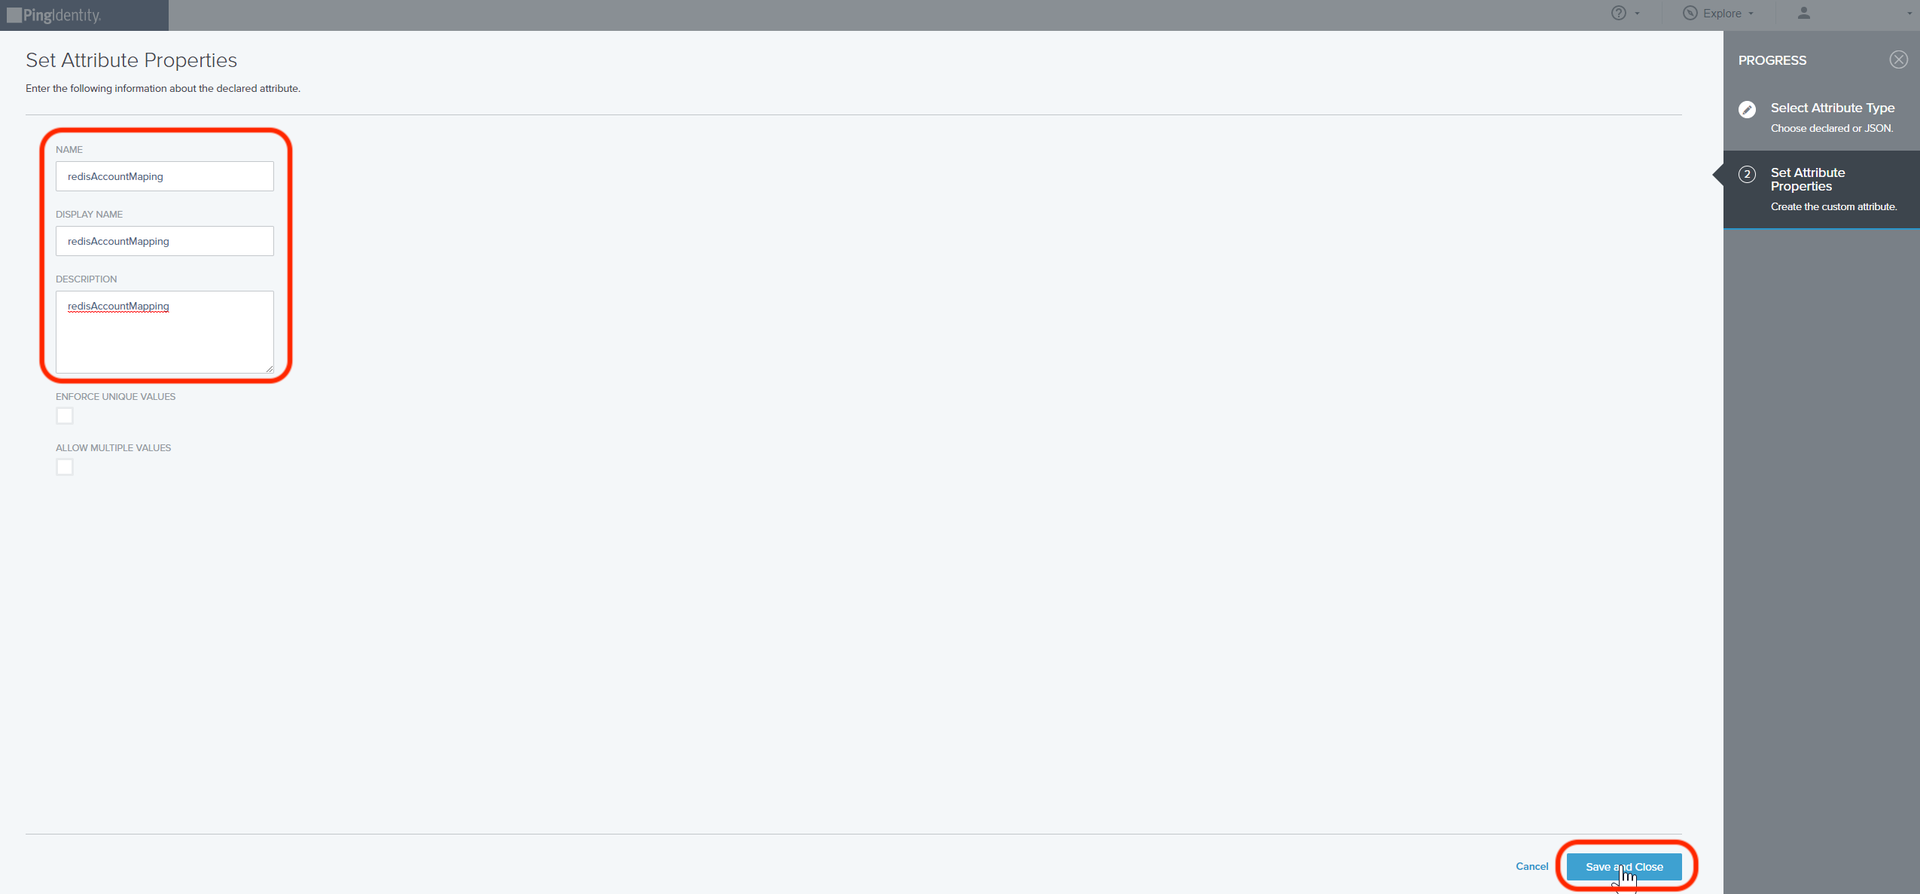1920x894 pixels.
Task: Click the Description resize handle
Action: click(x=269, y=369)
